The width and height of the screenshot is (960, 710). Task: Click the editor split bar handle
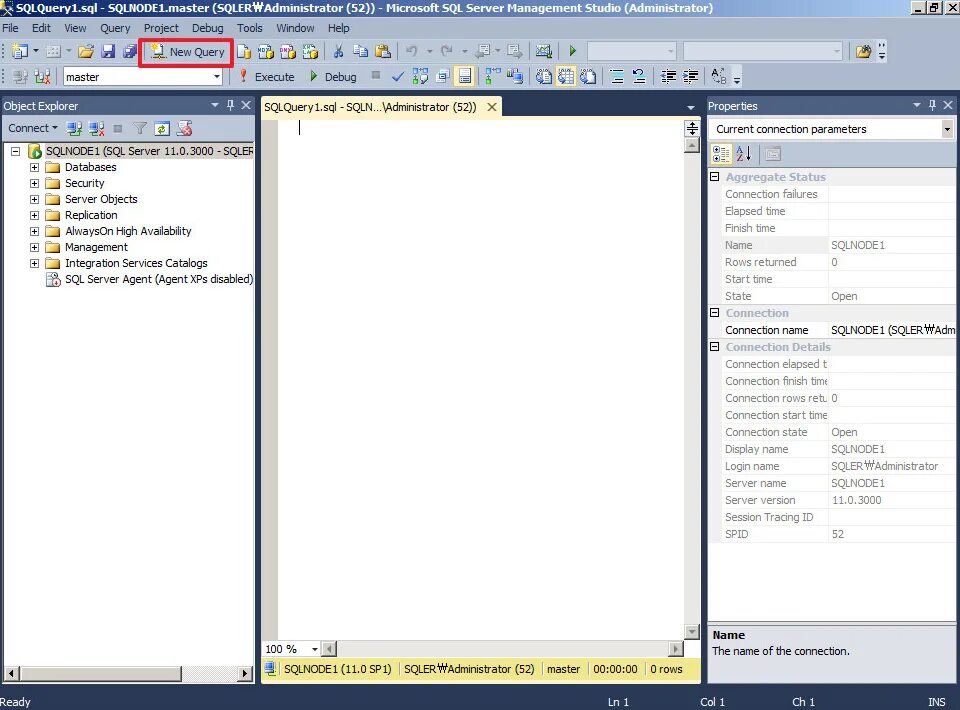click(692, 129)
